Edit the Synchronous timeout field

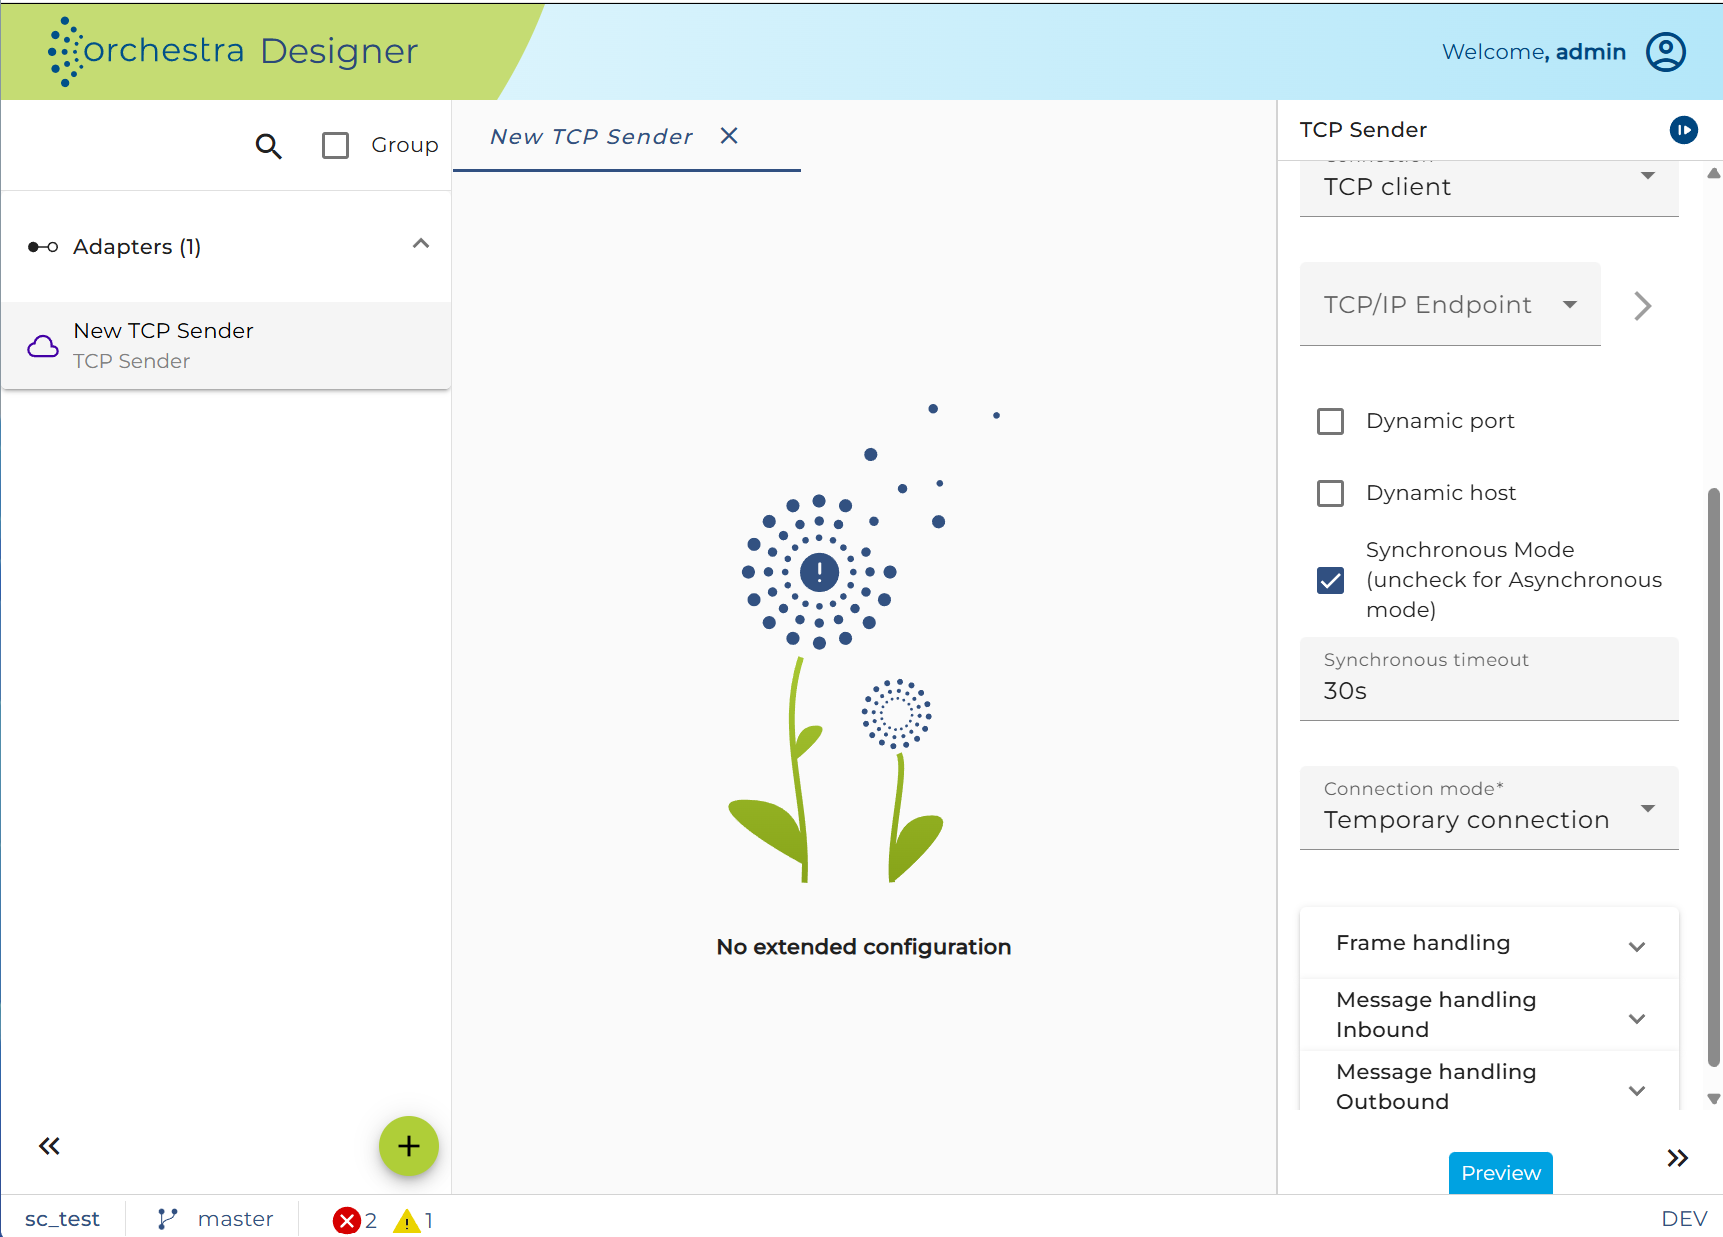pyautogui.click(x=1489, y=679)
